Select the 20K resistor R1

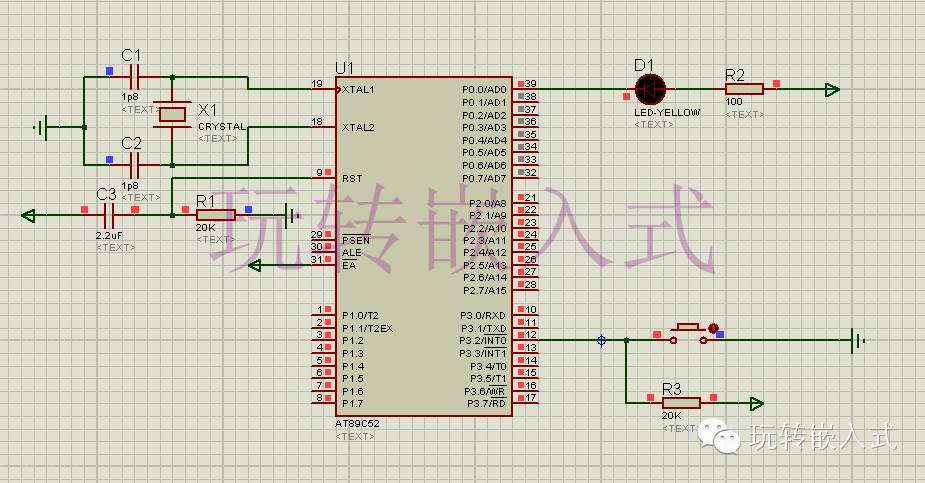215,215
